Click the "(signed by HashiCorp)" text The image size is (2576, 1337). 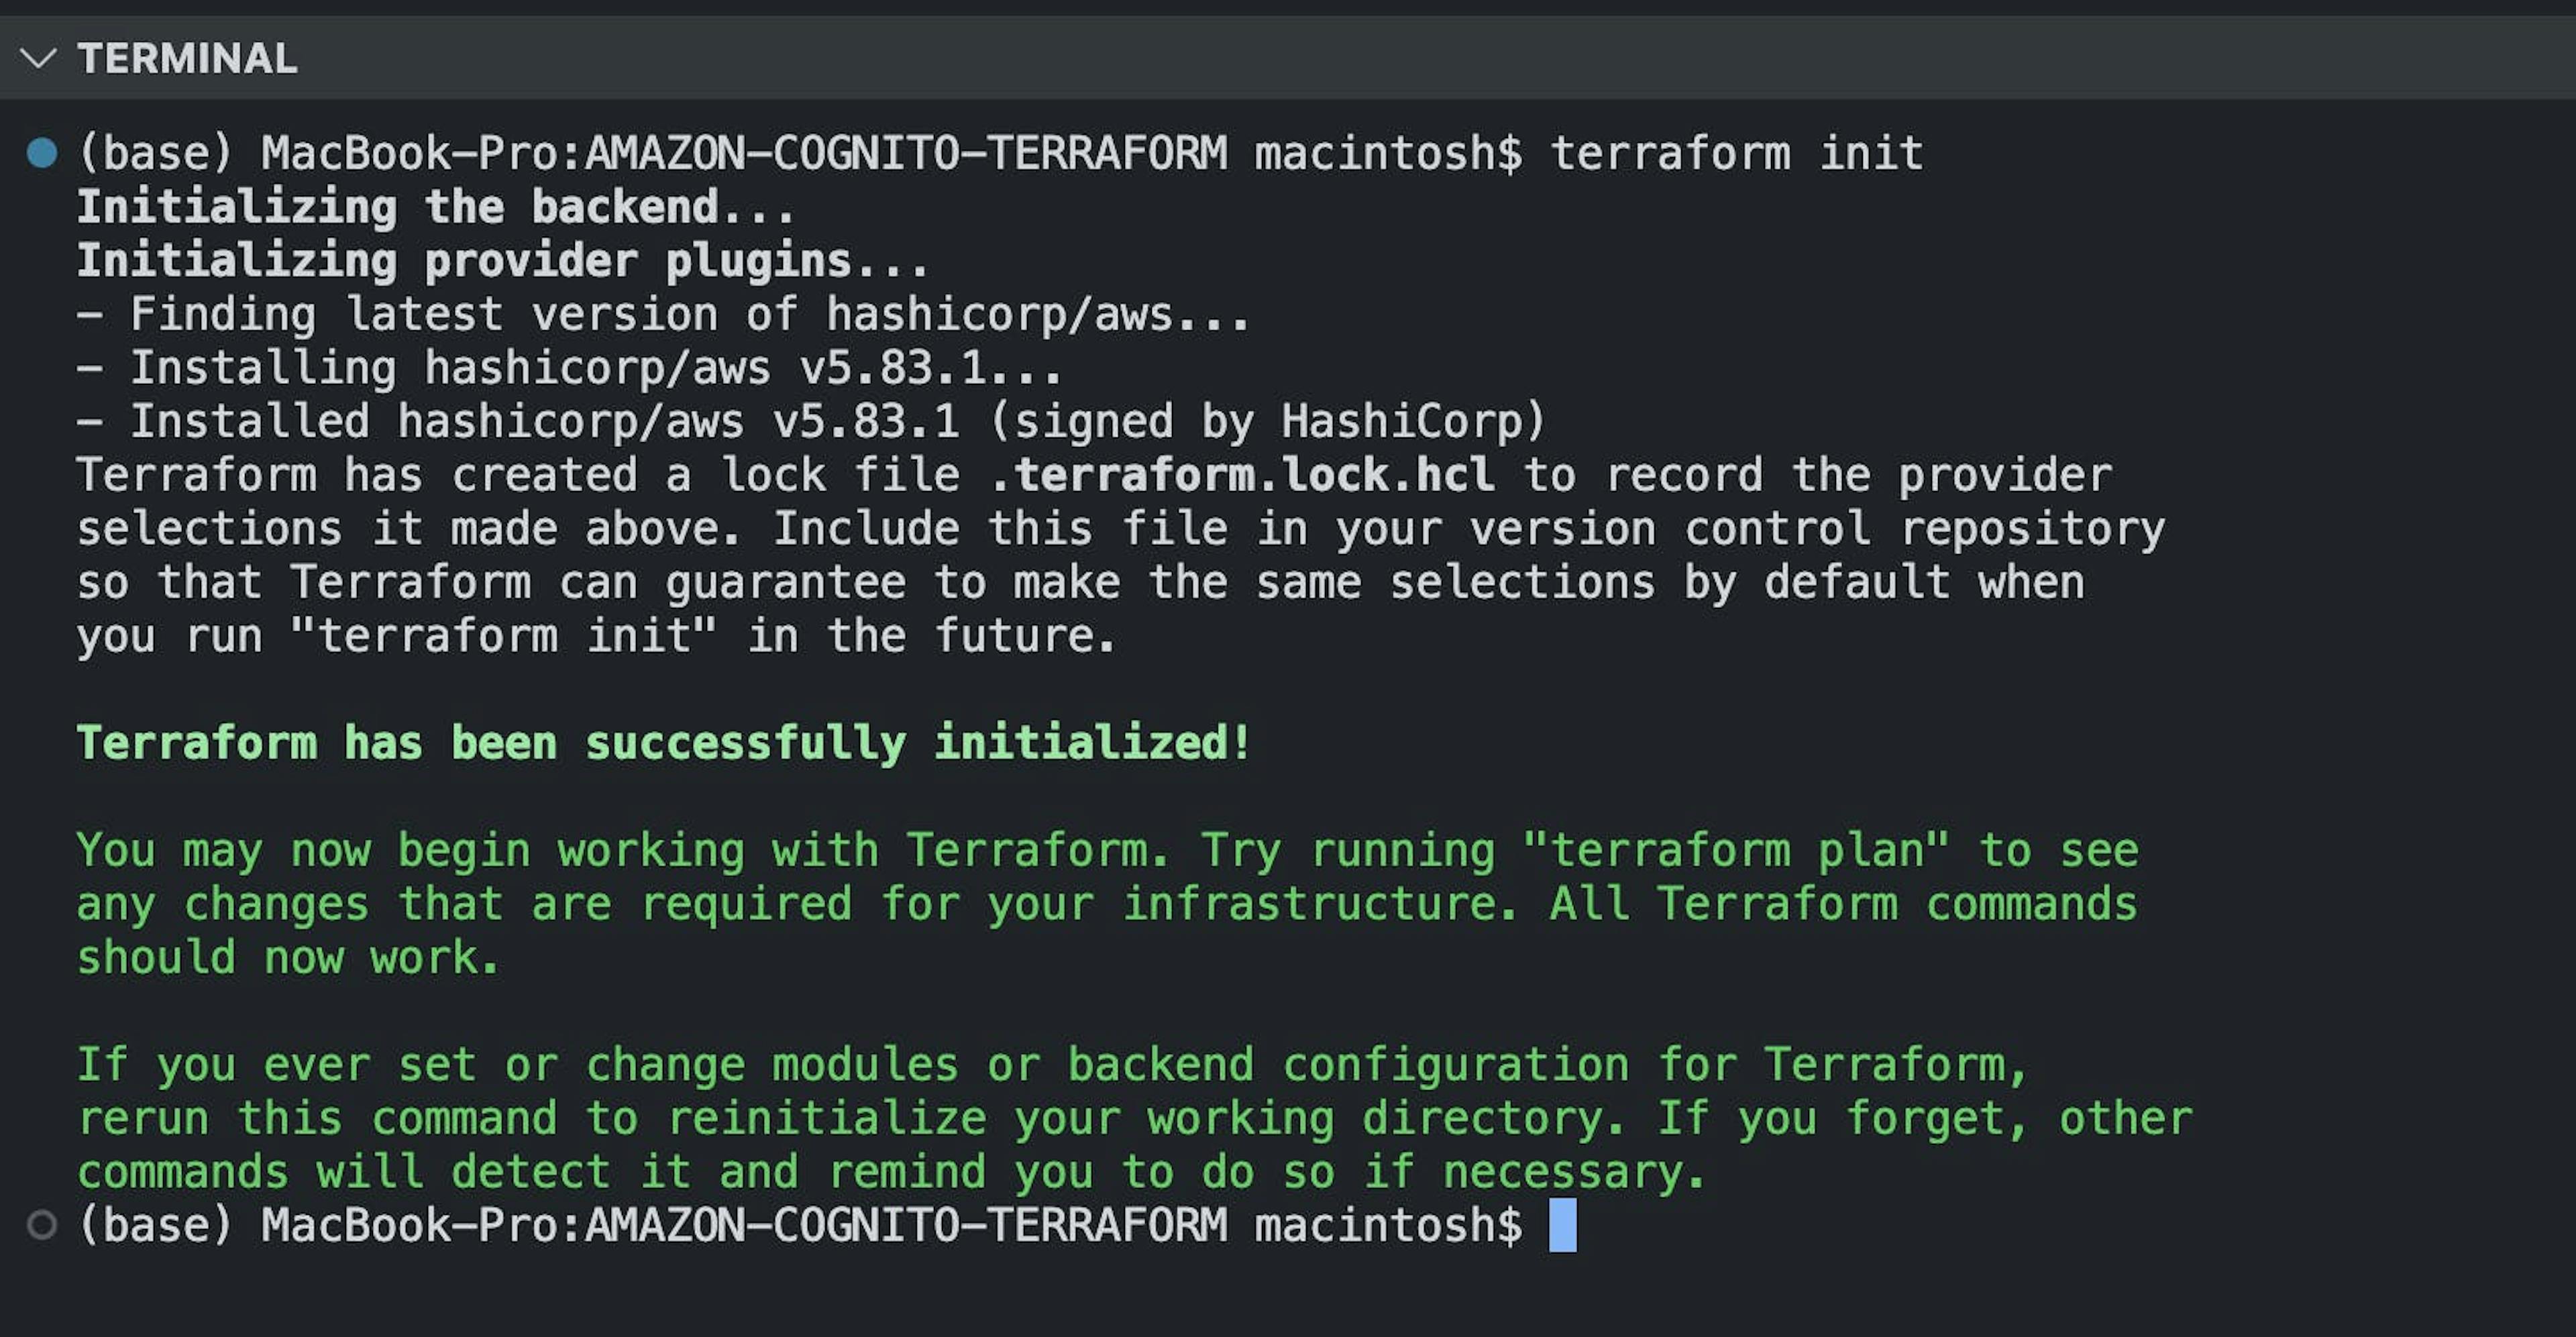click(x=1268, y=422)
